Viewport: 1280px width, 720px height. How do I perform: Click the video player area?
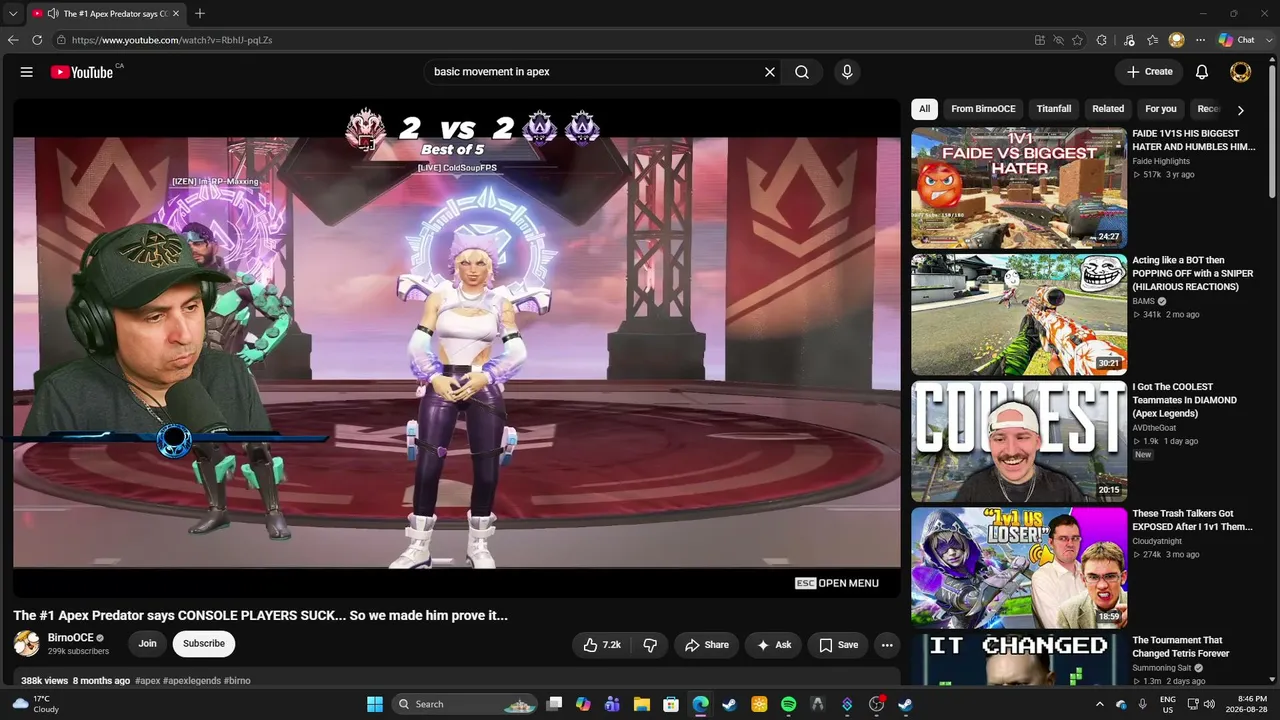(457, 348)
